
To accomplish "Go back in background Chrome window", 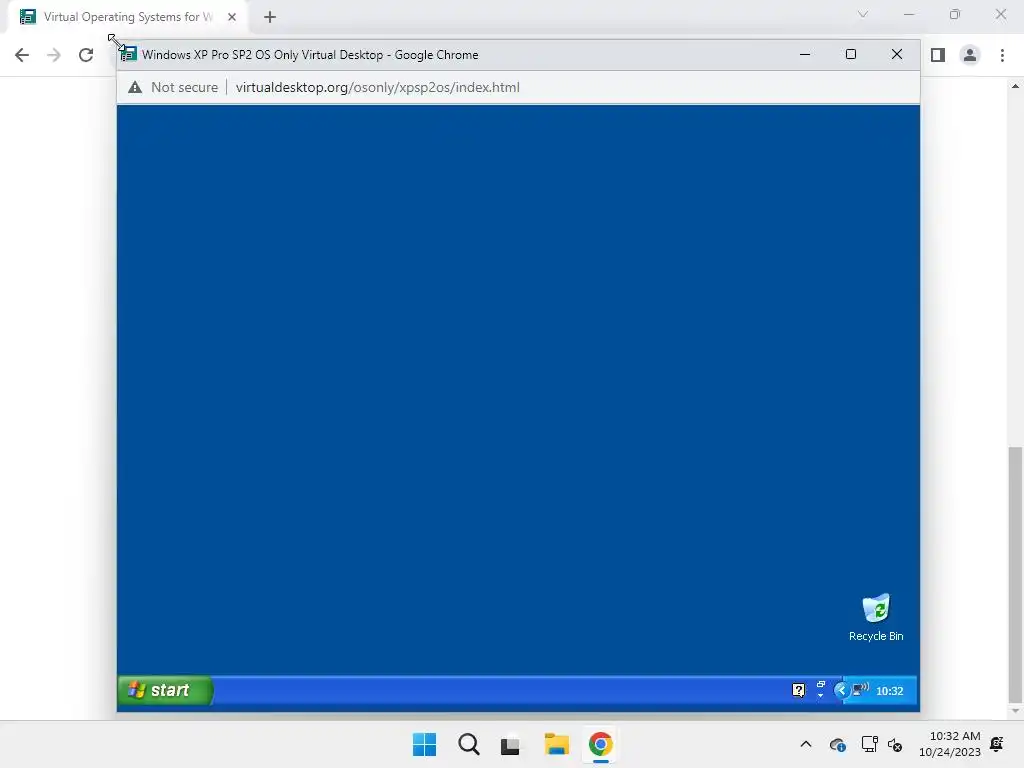I will (x=22, y=55).
